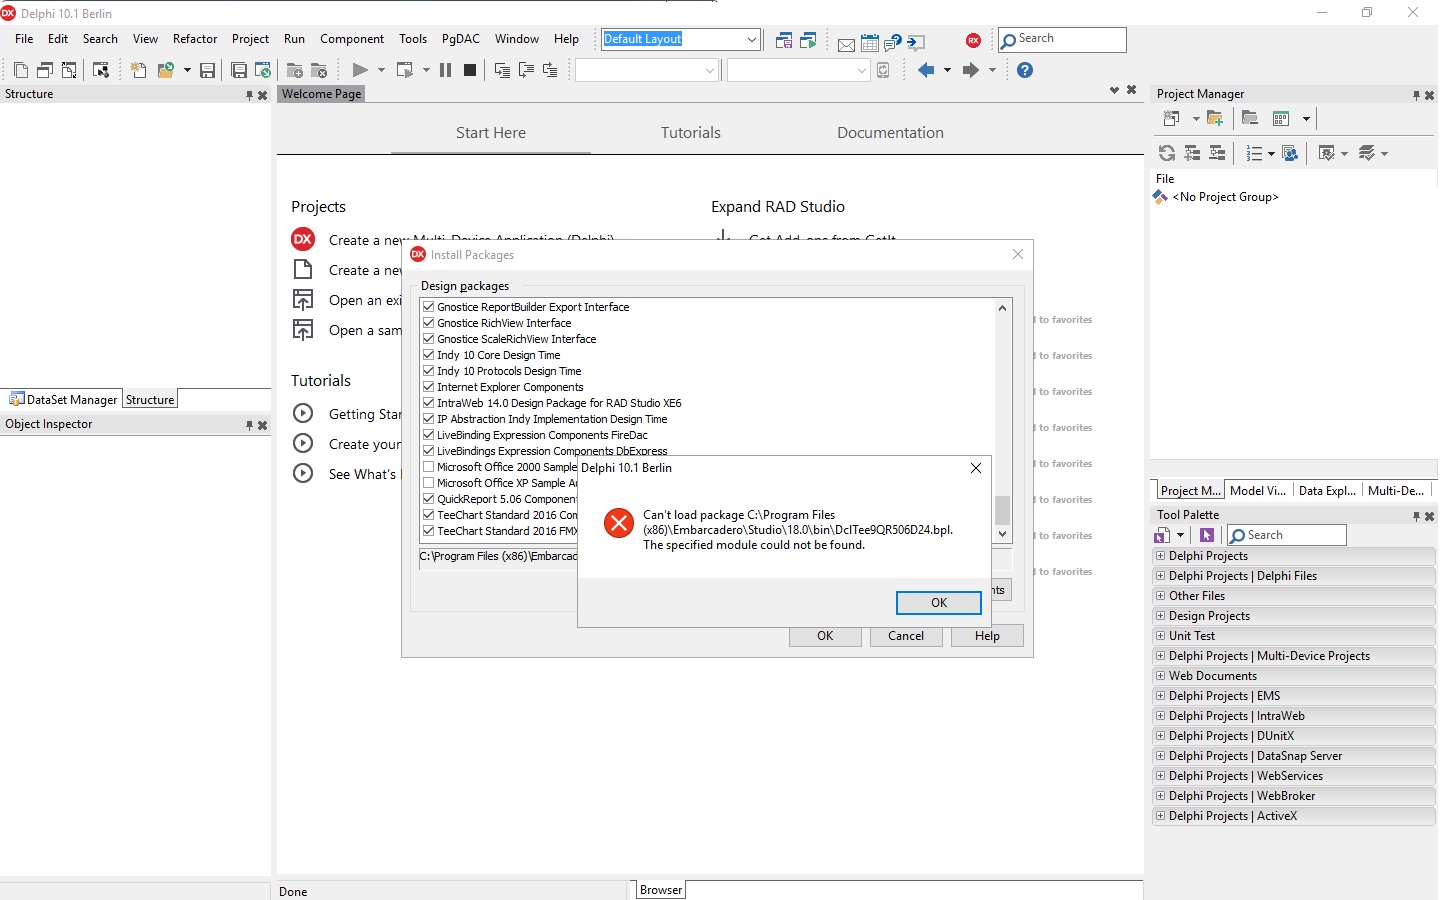Image resolution: width=1440 pixels, height=900 pixels.
Task: Click the blue Back navigation arrow
Action: (x=926, y=70)
